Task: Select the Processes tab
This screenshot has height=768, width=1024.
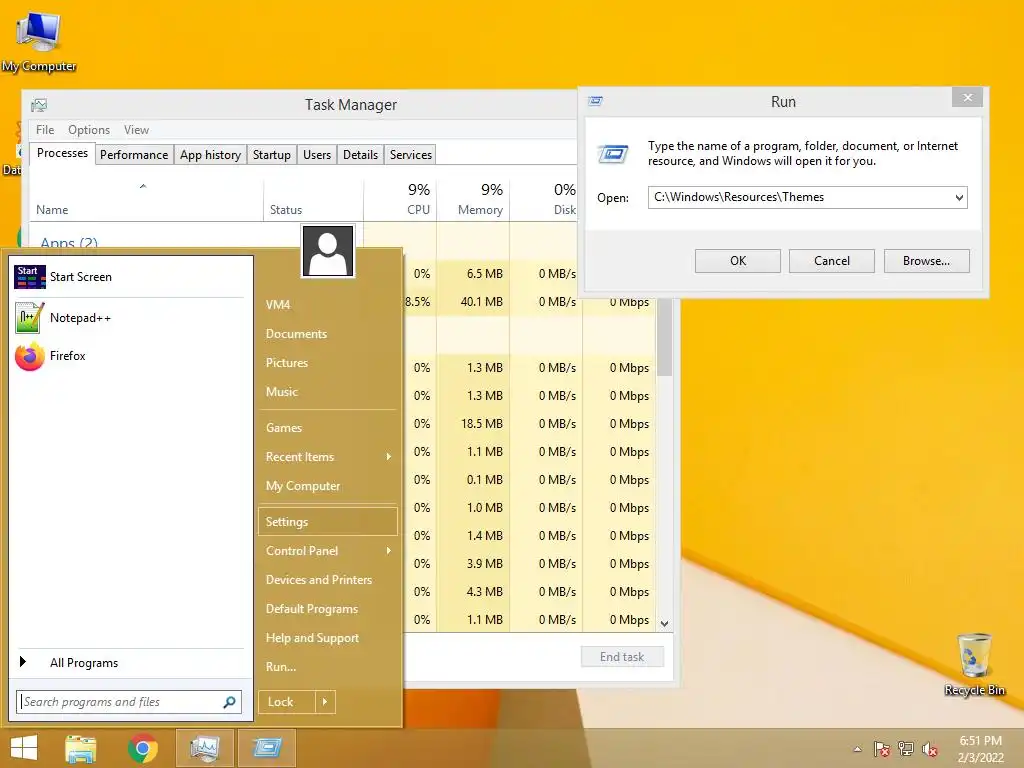Action: pyautogui.click(x=62, y=153)
